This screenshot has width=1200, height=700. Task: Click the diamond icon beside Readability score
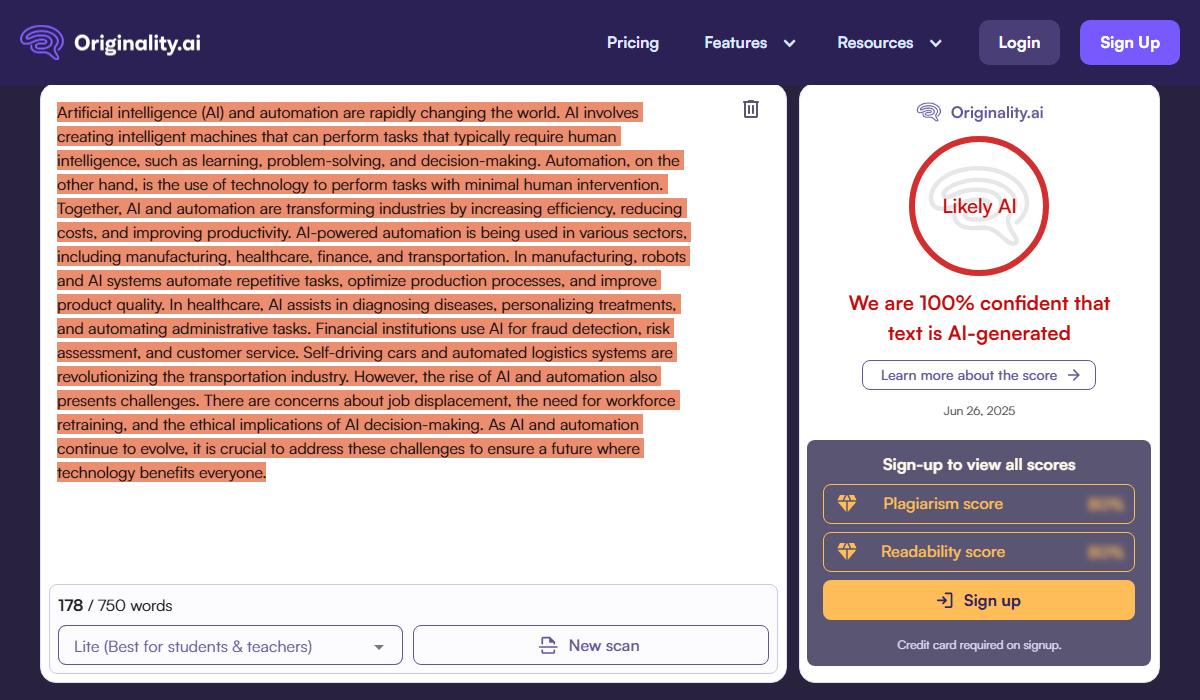pos(847,552)
